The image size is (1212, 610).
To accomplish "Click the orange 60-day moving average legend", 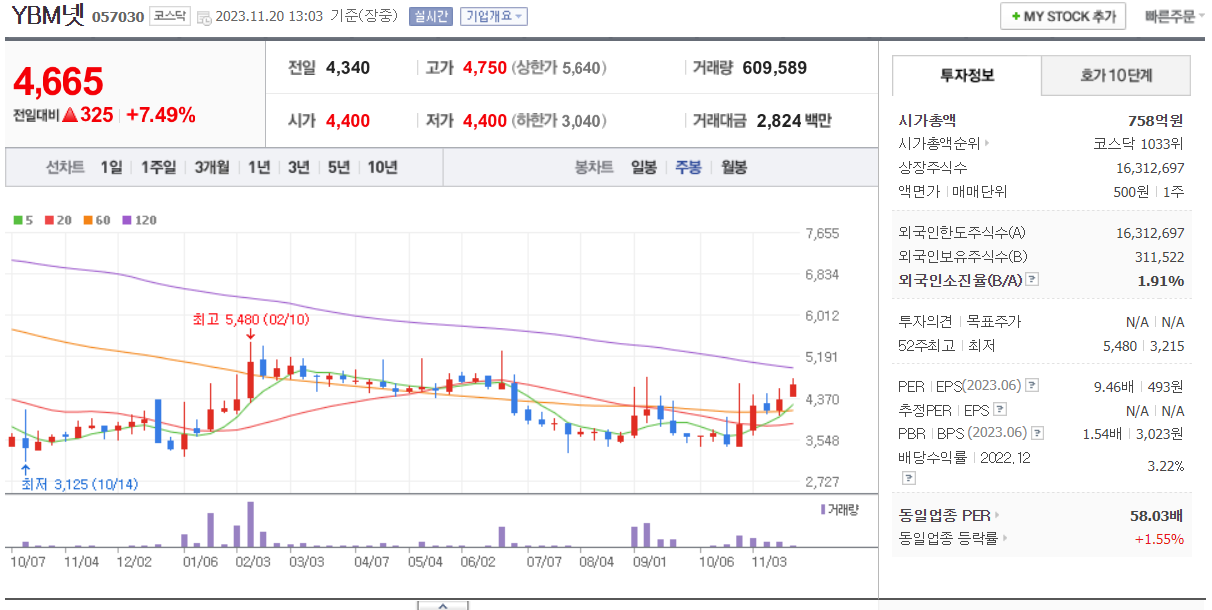I will (95, 220).
